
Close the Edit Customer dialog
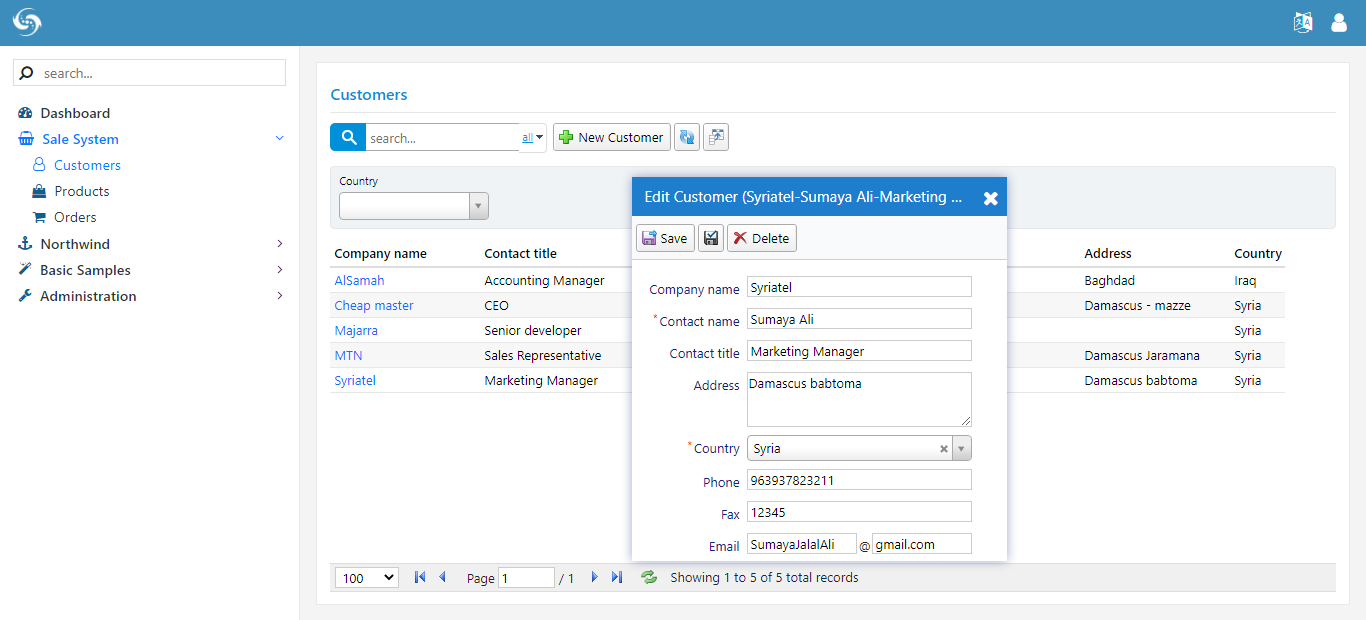tap(990, 198)
